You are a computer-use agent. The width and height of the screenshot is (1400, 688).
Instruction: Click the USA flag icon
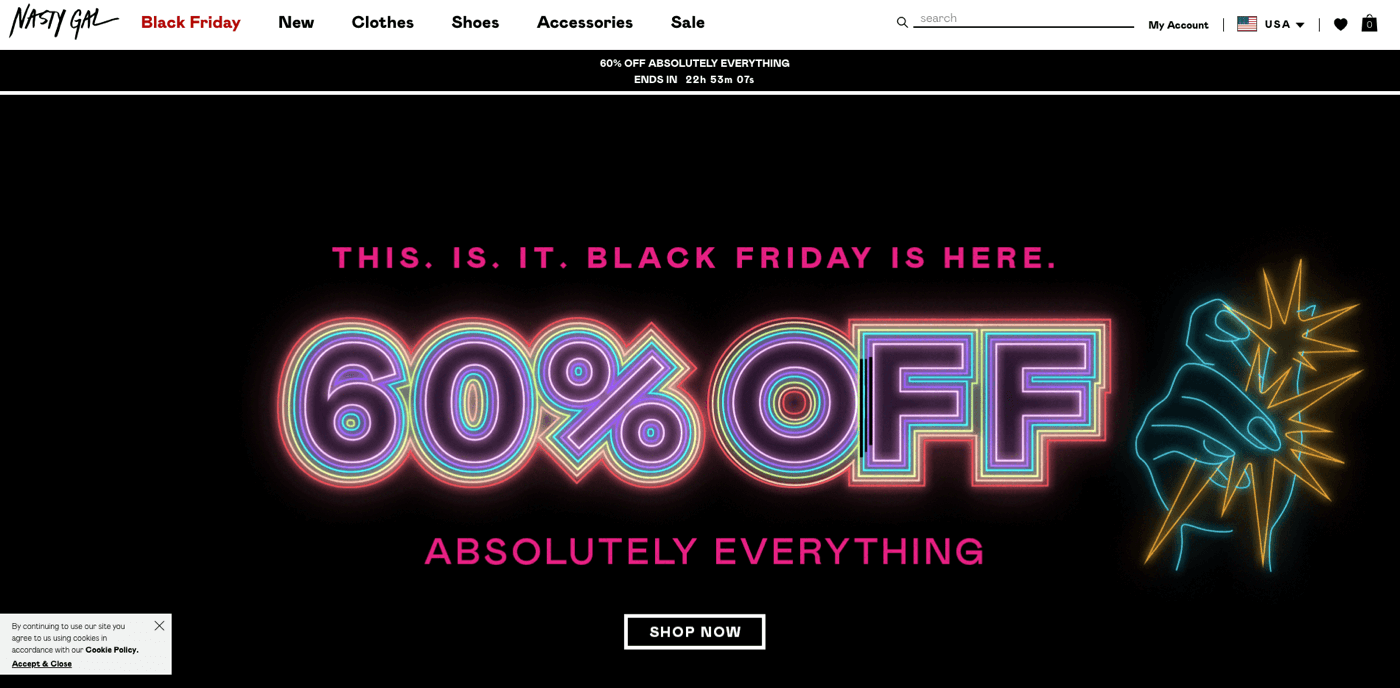[1247, 24]
